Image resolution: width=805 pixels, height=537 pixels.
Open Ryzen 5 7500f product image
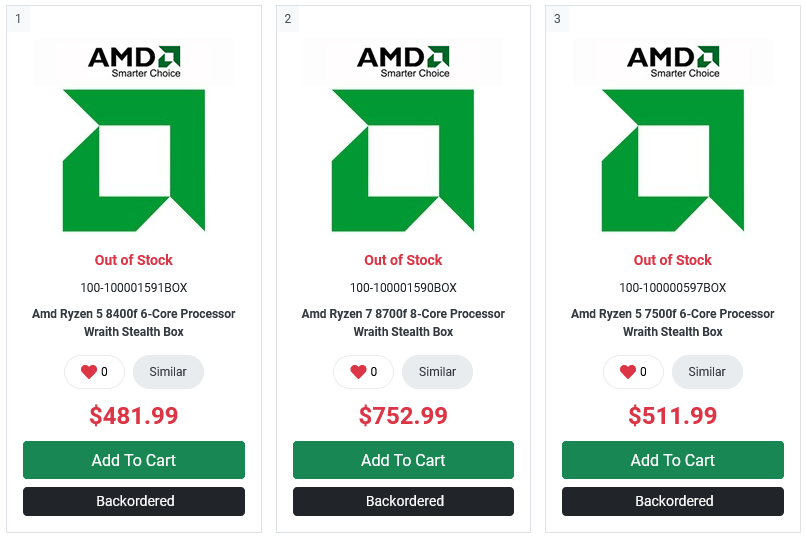click(673, 160)
